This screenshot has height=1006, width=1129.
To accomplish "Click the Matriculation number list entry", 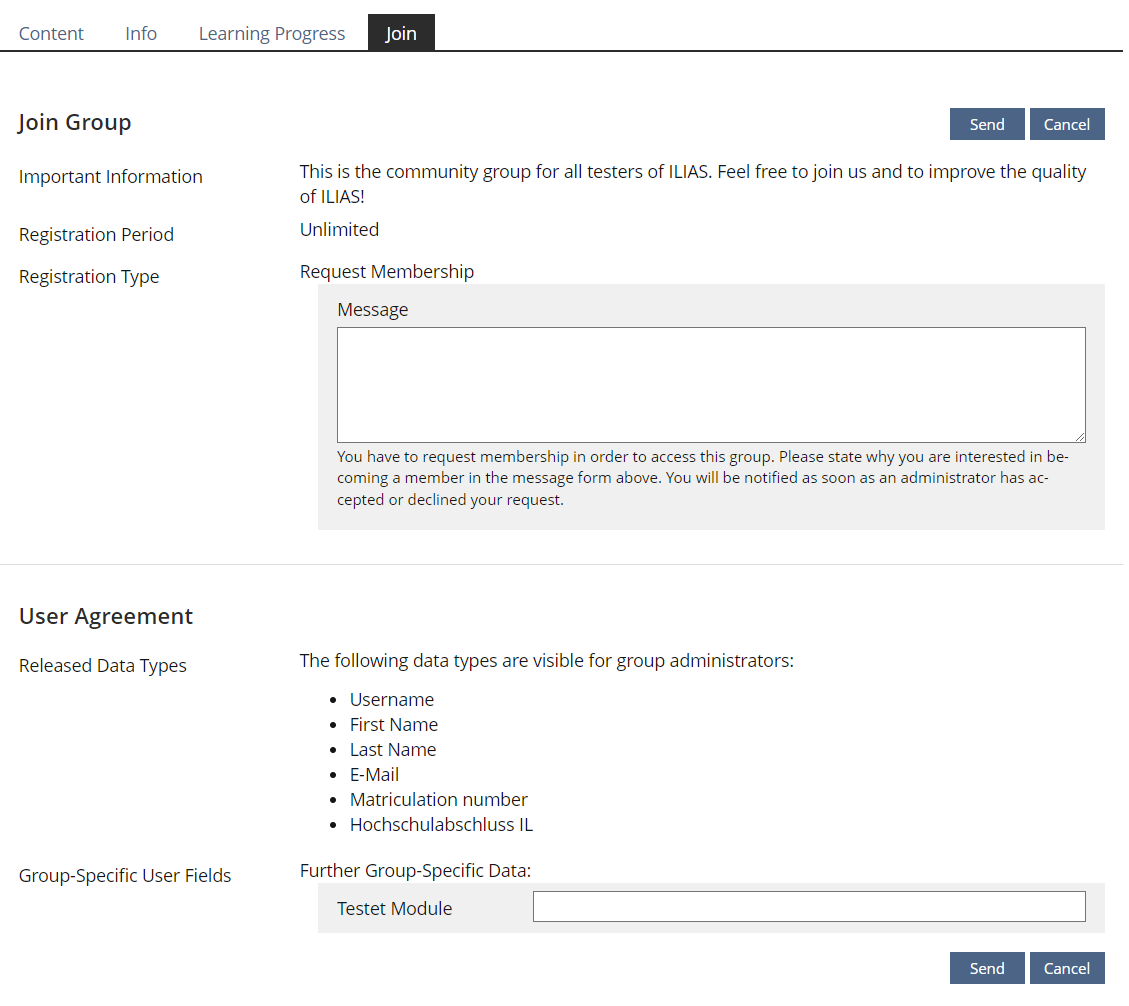I will [438, 799].
